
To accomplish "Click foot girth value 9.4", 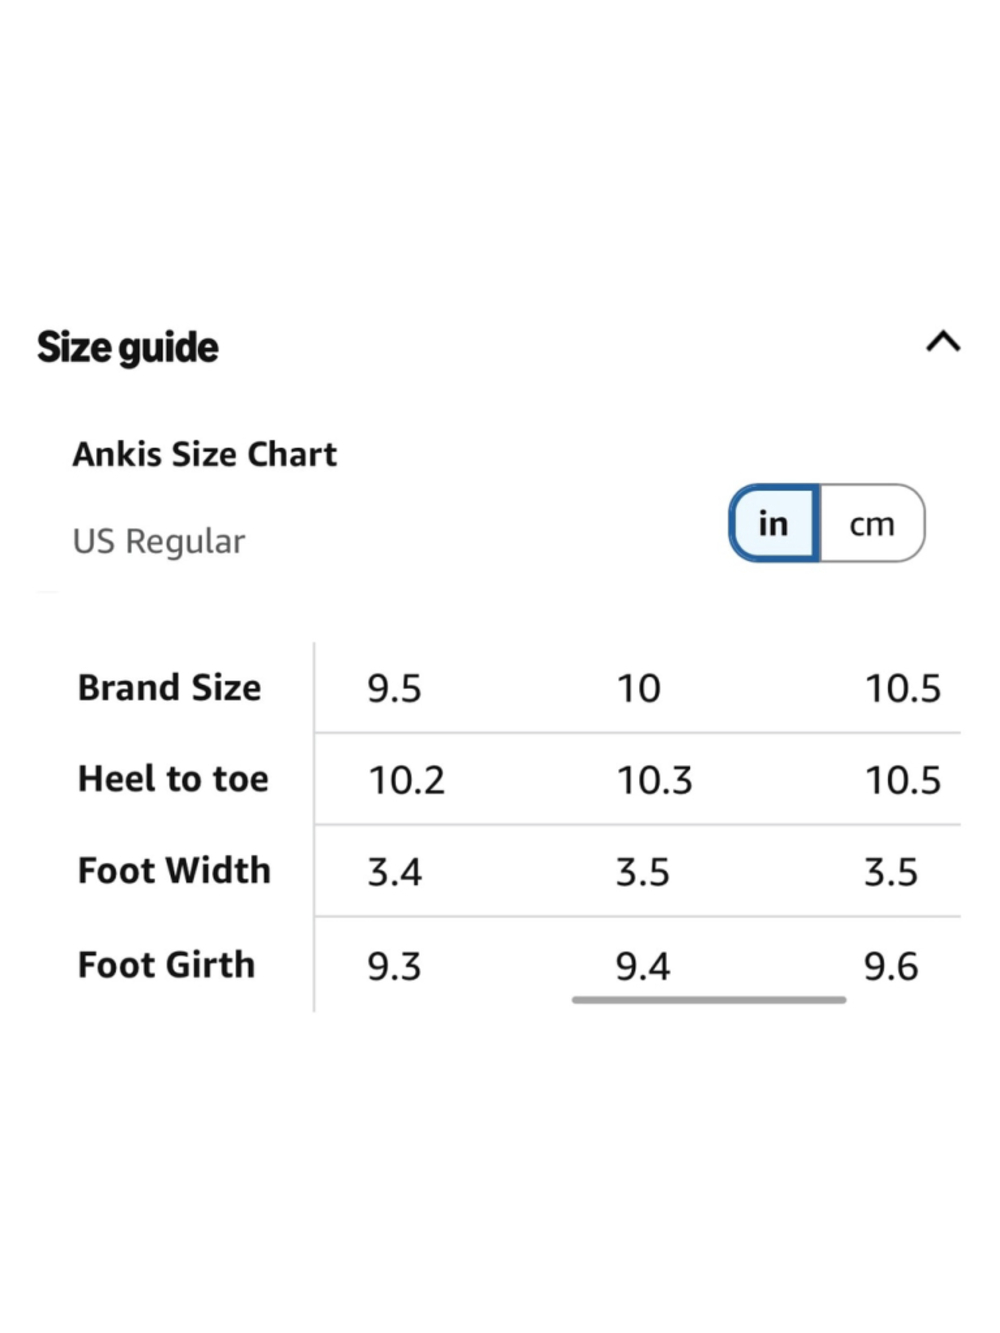I will [x=642, y=966].
